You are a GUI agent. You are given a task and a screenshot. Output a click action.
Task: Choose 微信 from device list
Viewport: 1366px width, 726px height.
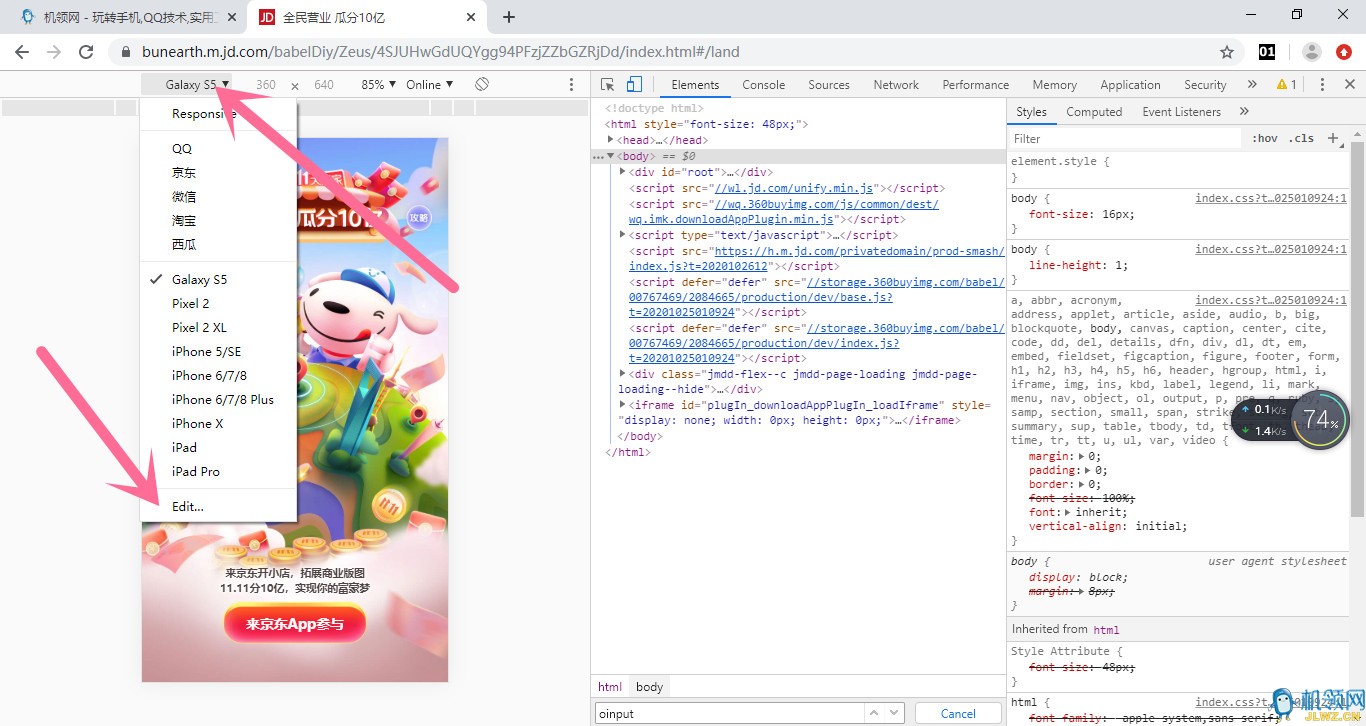(218, 197)
